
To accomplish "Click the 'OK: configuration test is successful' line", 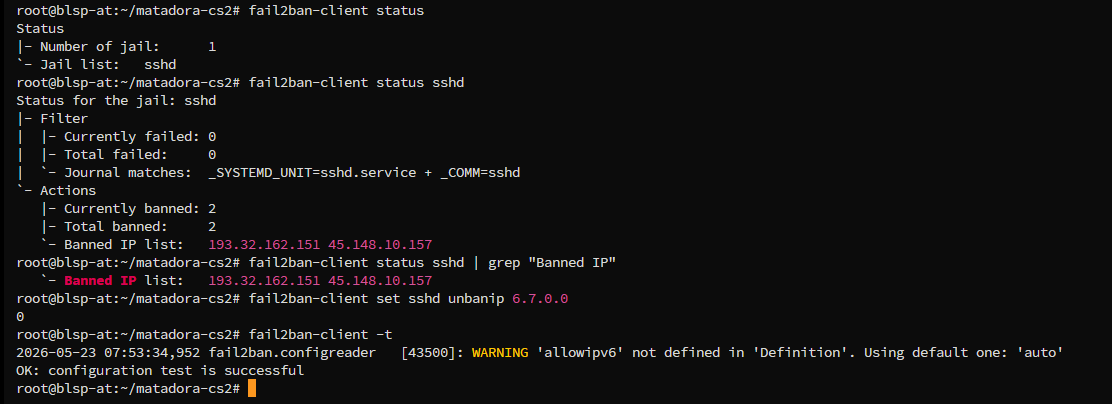I will [160, 370].
